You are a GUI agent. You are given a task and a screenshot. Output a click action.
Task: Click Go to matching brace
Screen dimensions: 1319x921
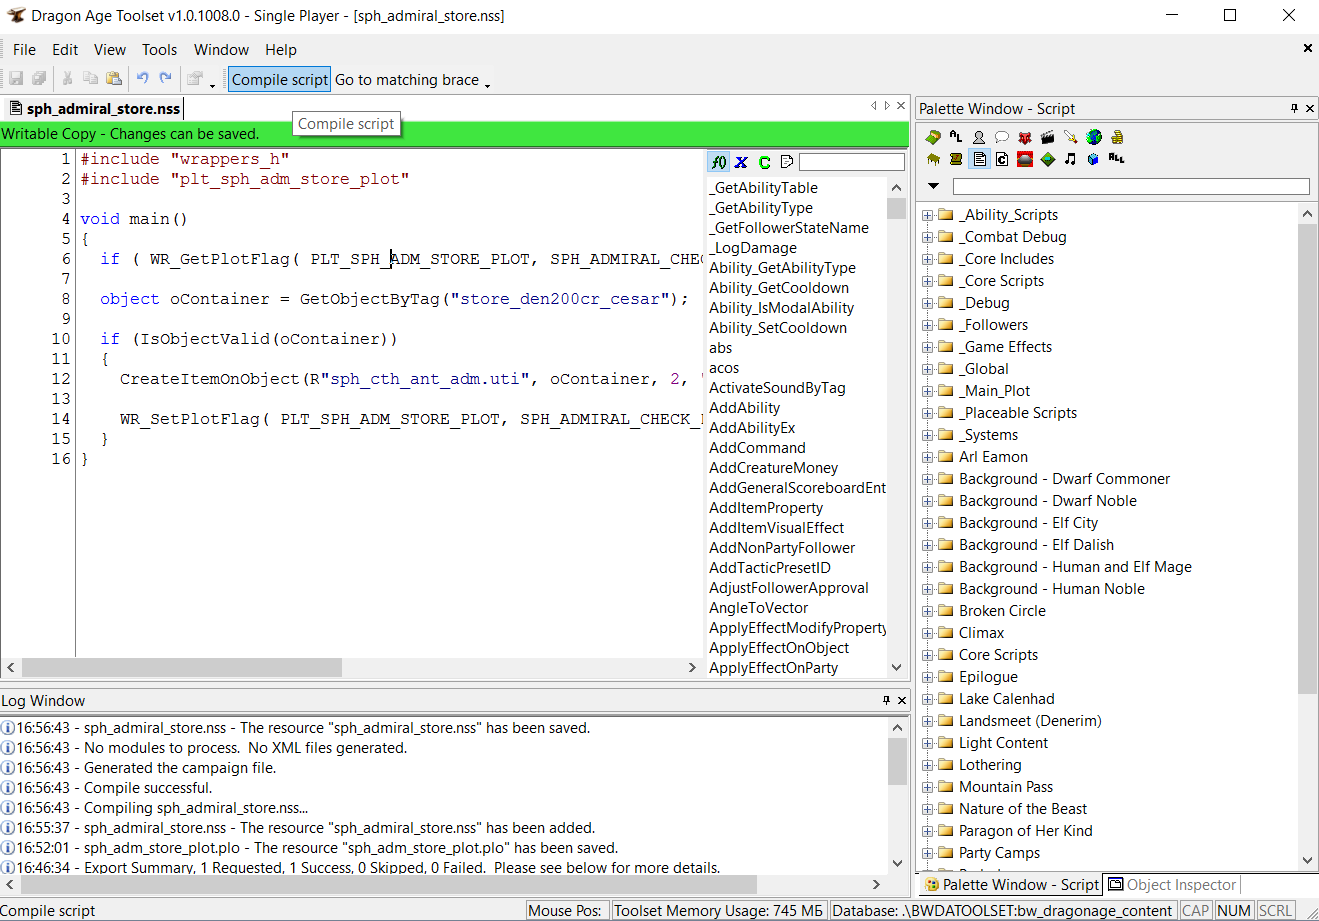407,79
